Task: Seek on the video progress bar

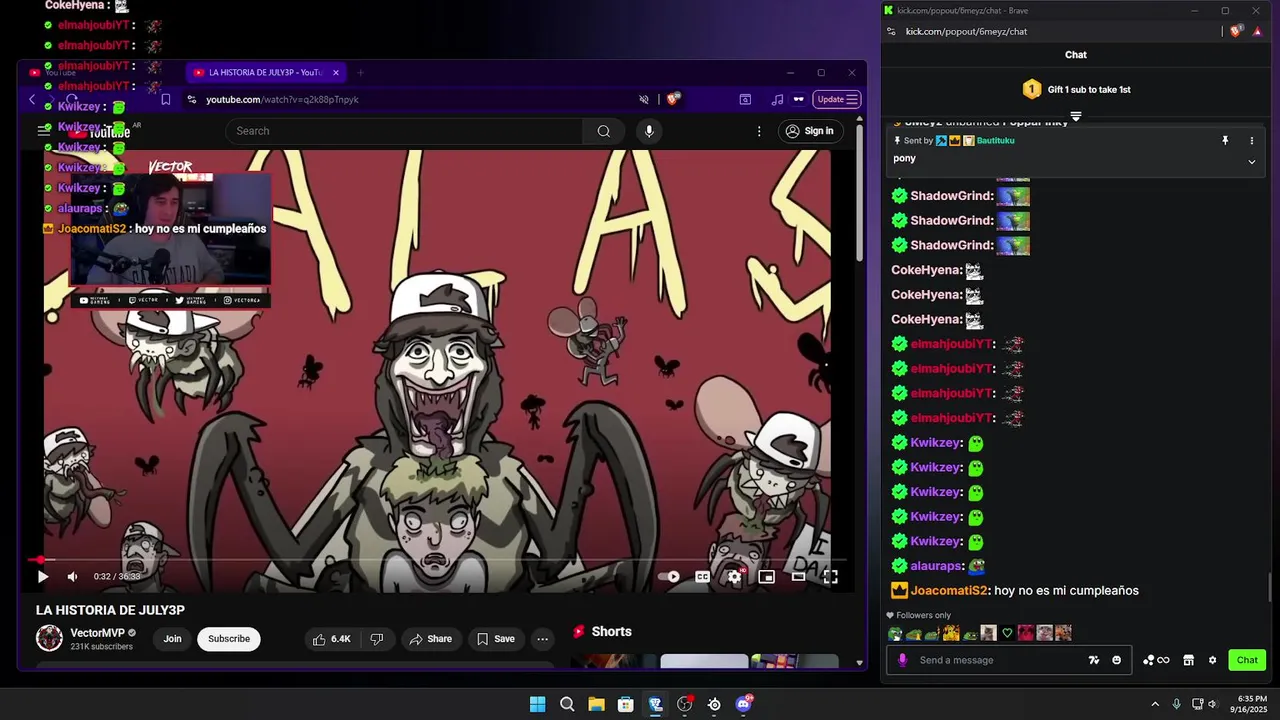Action: click(440, 560)
